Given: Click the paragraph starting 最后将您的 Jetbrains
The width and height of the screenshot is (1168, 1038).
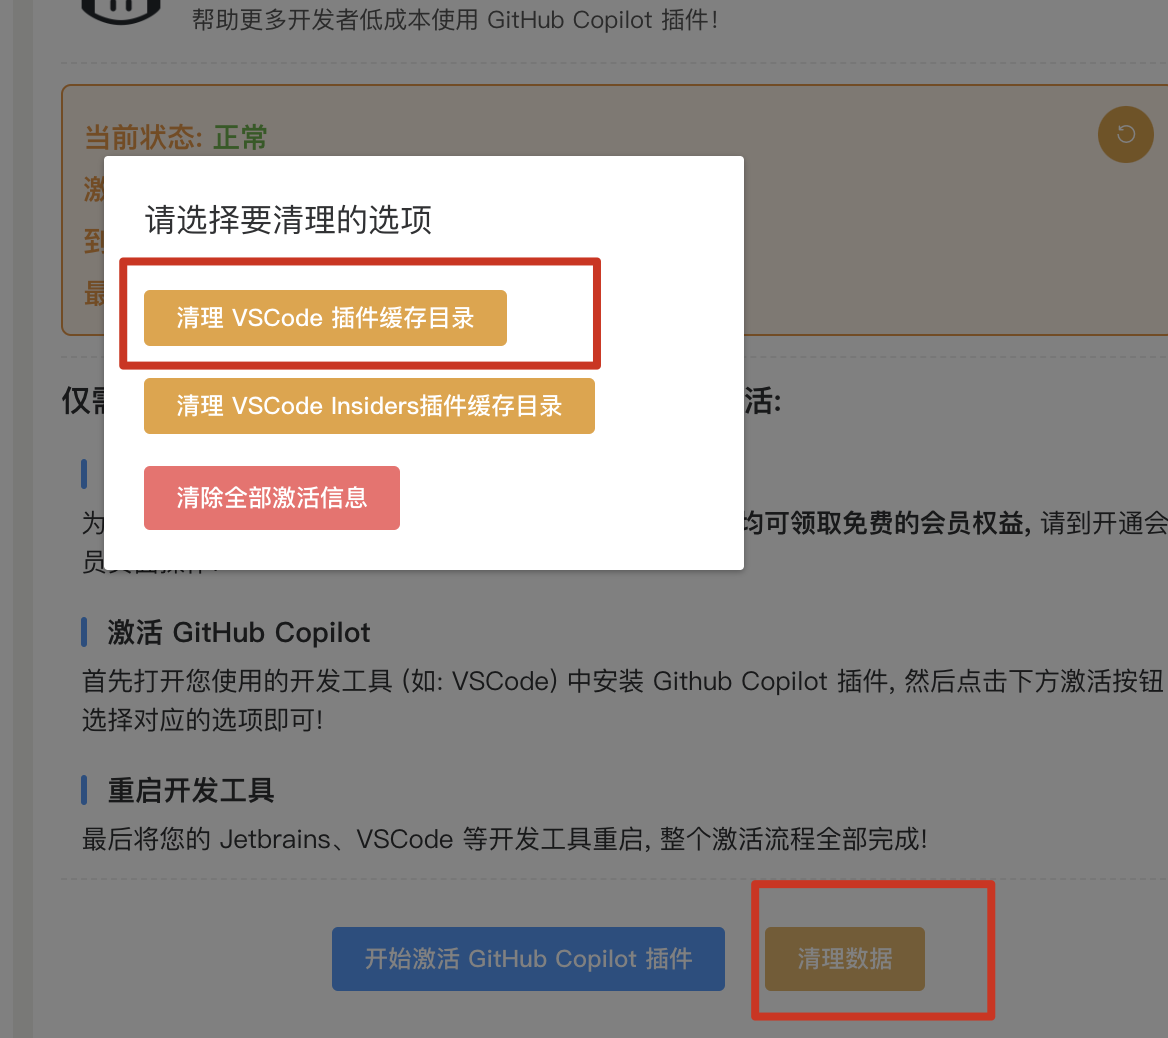Looking at the screenshot, I should point(504,839).
